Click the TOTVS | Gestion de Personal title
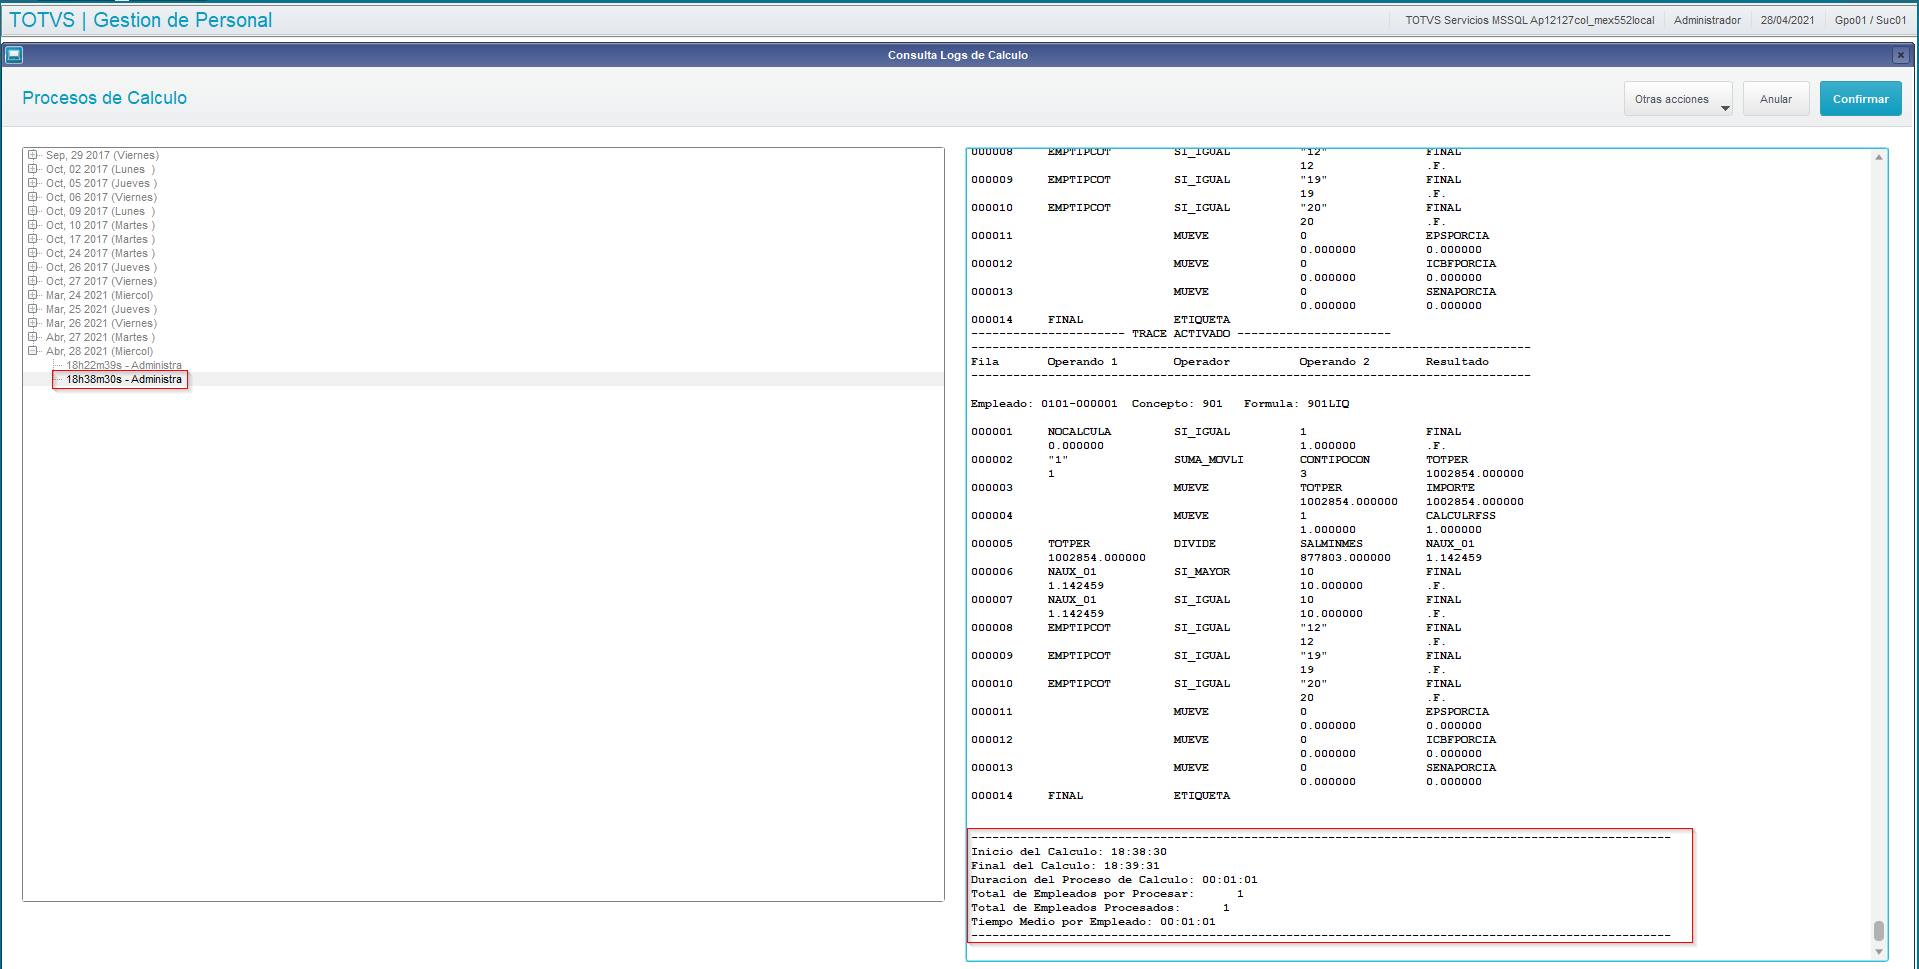The image size is (1919, 969). pyautogui.click(x=140, y=20)
